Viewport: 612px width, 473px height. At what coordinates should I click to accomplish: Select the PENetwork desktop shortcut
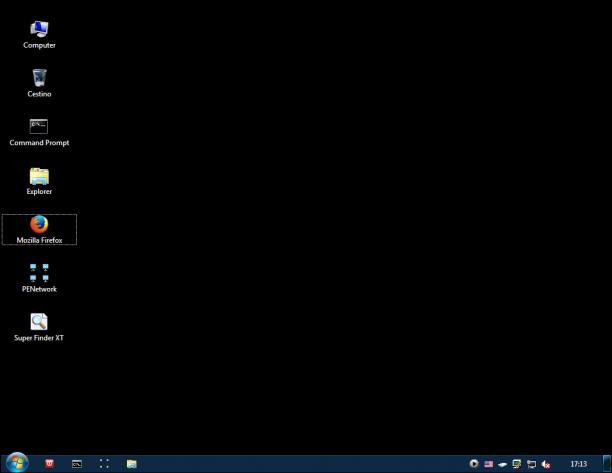pos(39,278)
